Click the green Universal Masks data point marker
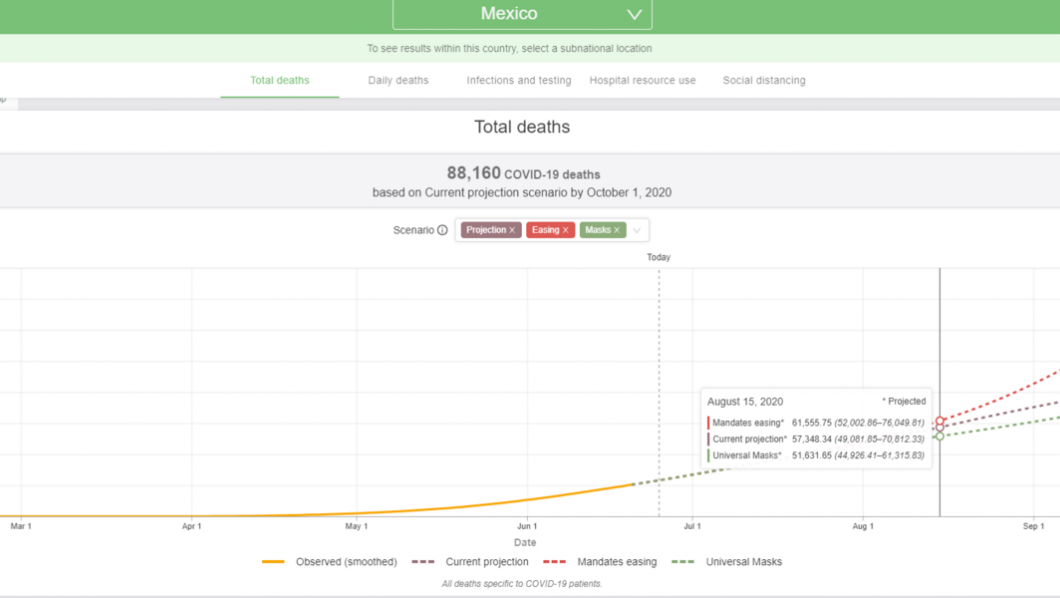The image size is (1060, 598). click(x=940, y=436)
